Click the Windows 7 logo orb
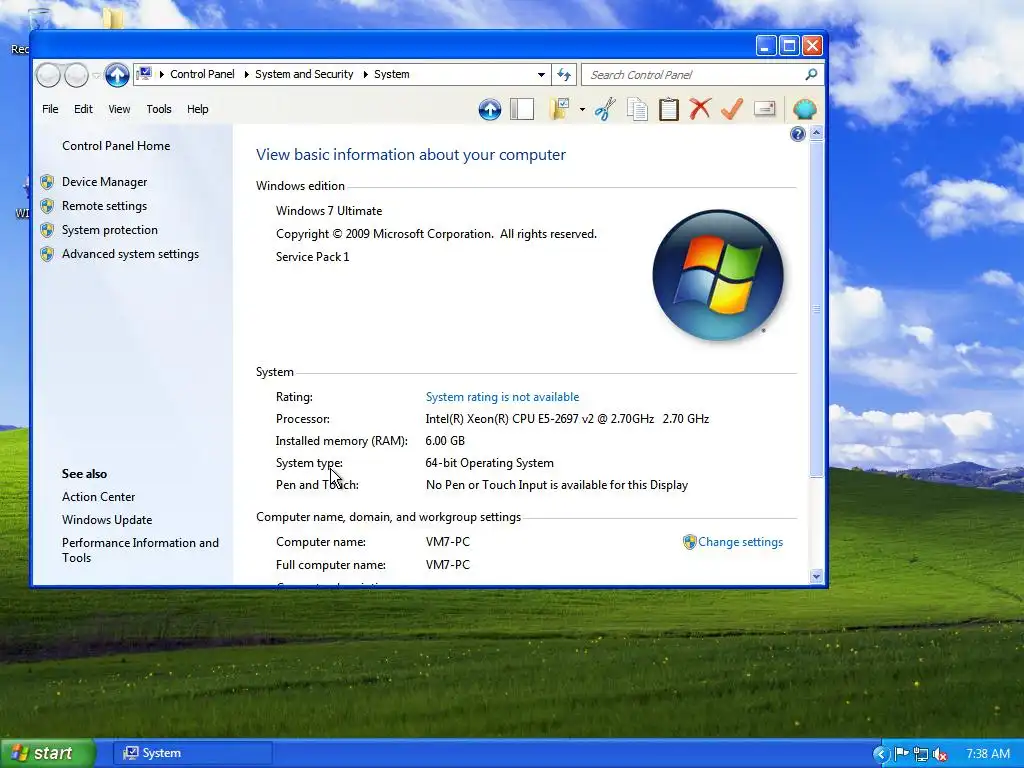The image size is (1024, 768). tap(718, 275)
